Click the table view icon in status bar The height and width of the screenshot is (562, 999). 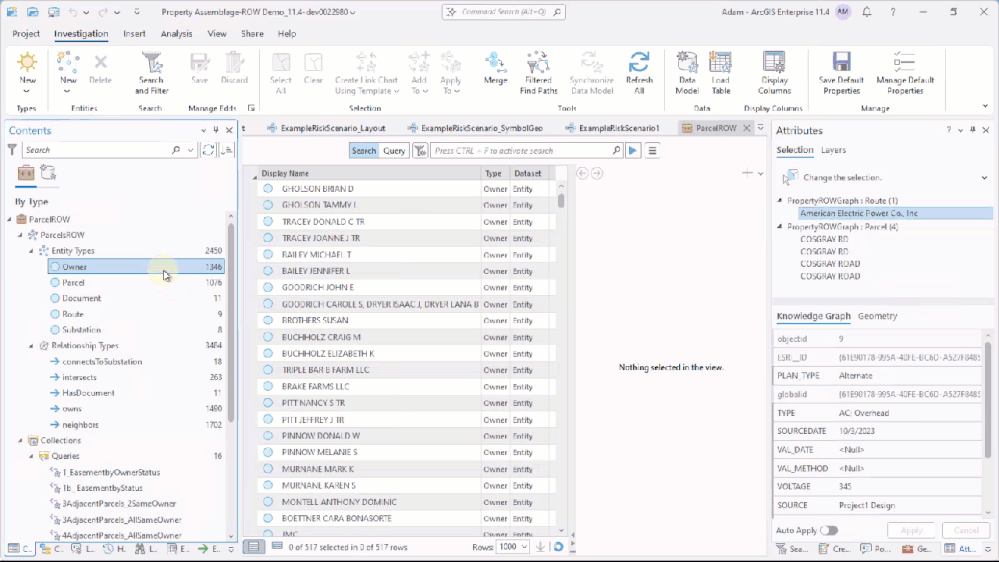(254, 547)
